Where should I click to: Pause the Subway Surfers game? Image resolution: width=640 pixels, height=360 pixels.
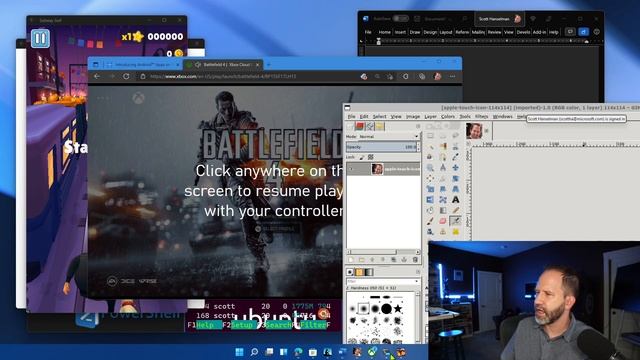[40, 38]
